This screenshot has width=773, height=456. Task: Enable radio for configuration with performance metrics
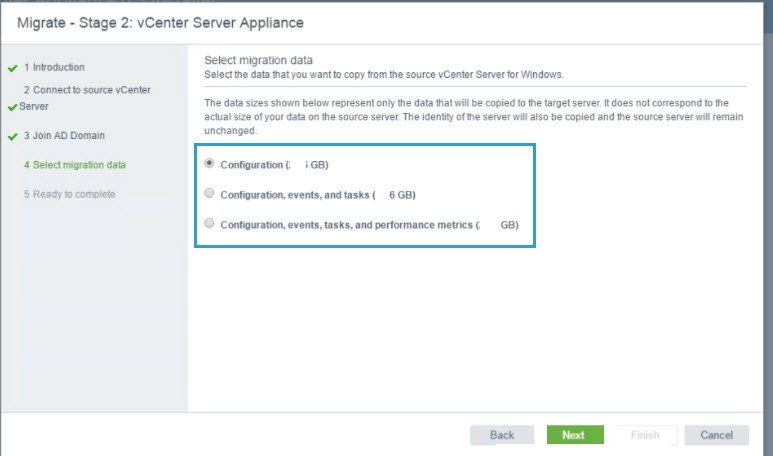(209, 223)
